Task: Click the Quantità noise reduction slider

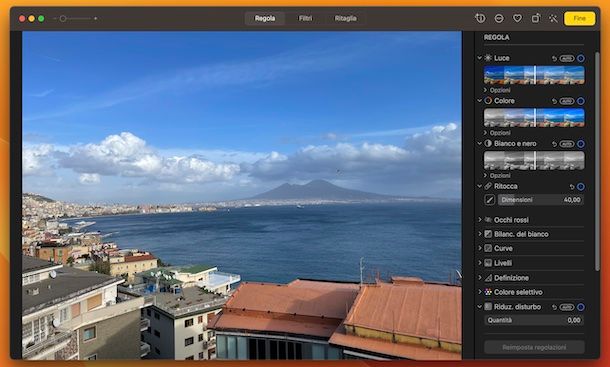Action: tap(534, 320)
